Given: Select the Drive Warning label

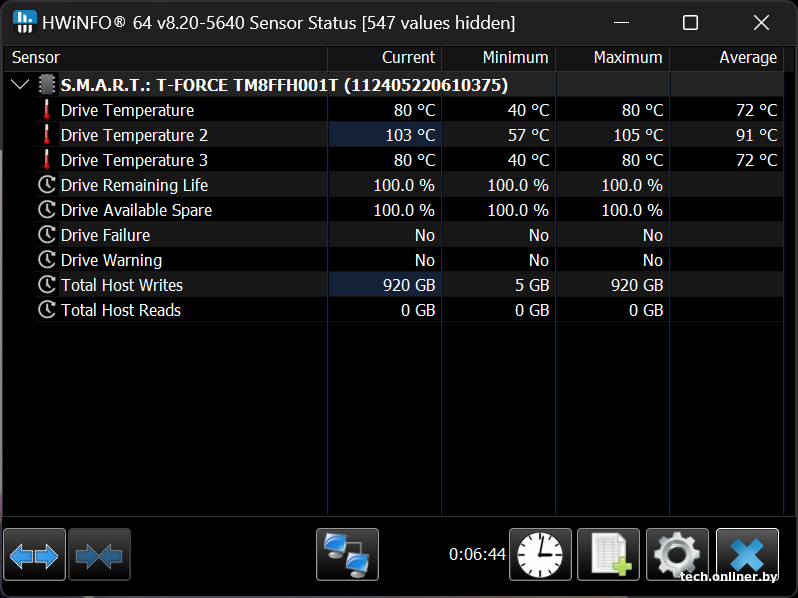Looking at the screenshot, I should click(111, 260).
